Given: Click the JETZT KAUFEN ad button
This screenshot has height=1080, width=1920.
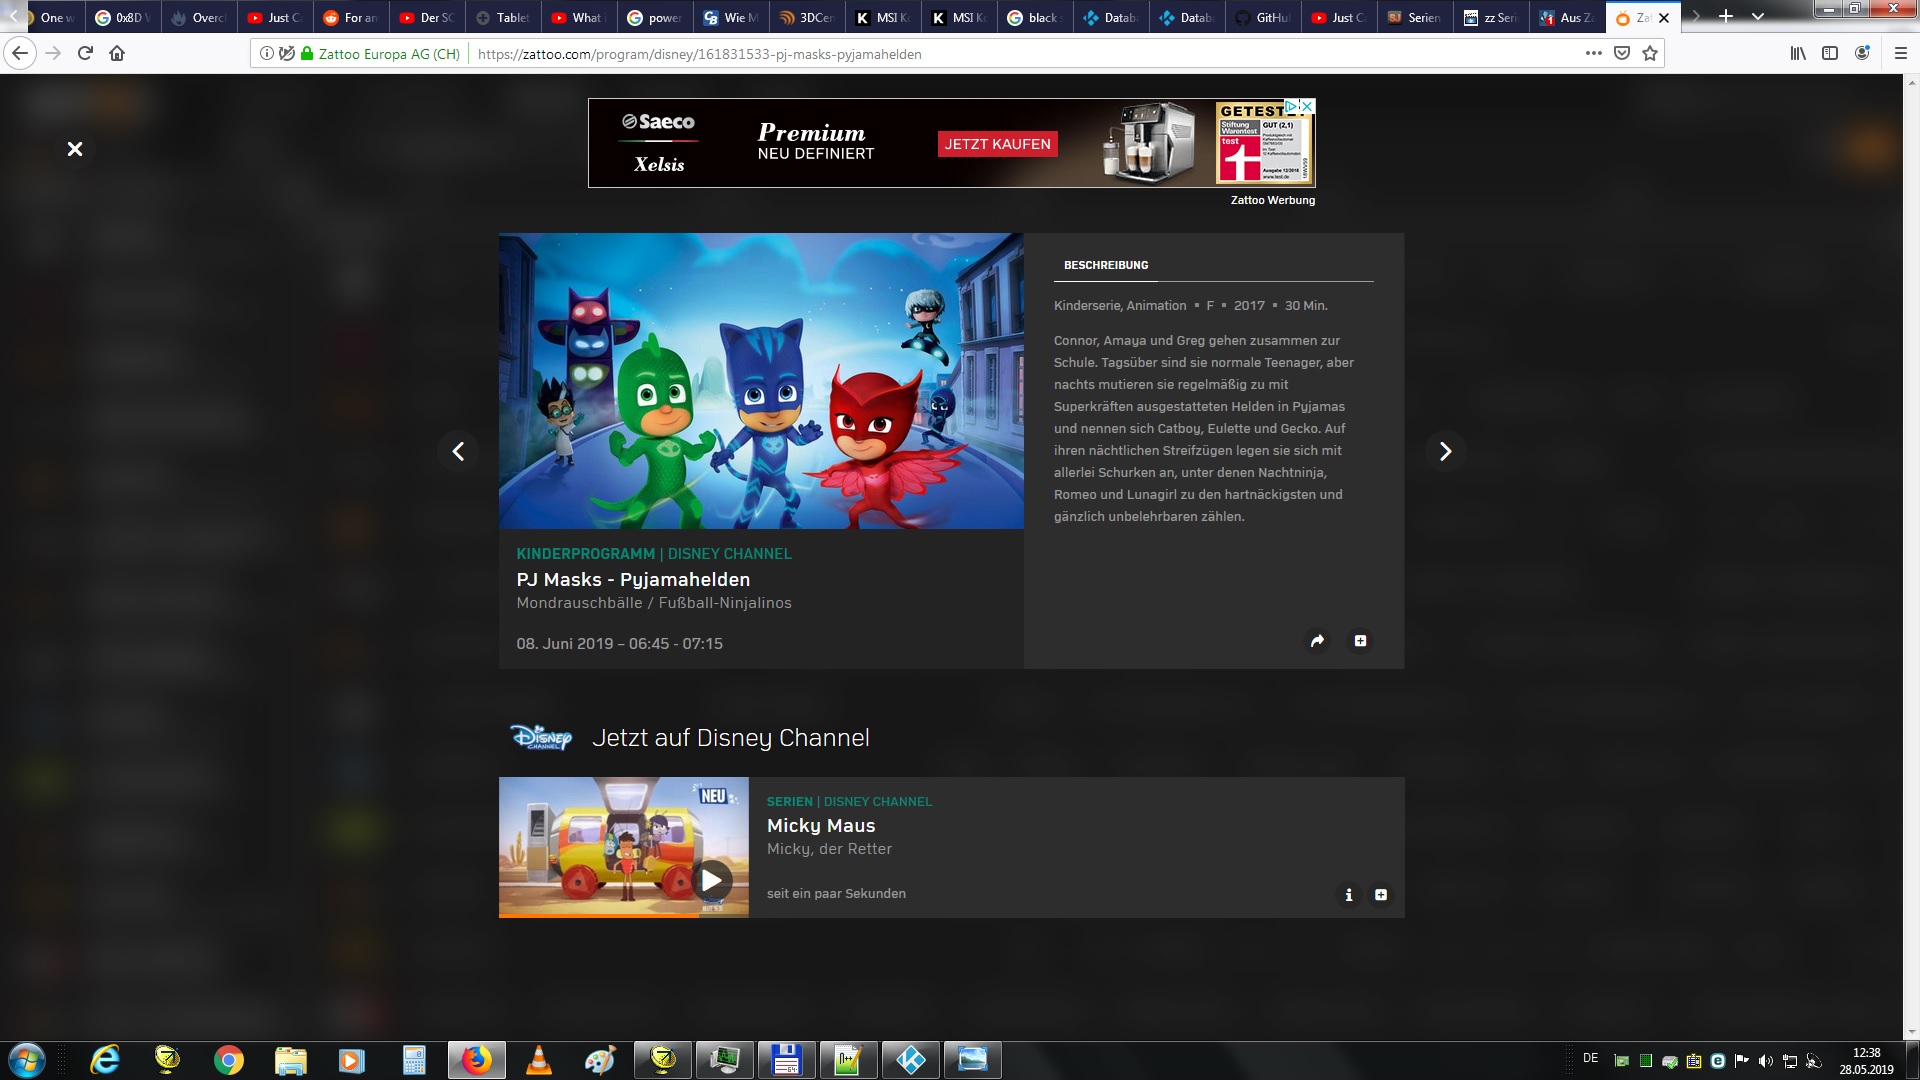Looking at the screenshot, I should (x=998, y=144).
